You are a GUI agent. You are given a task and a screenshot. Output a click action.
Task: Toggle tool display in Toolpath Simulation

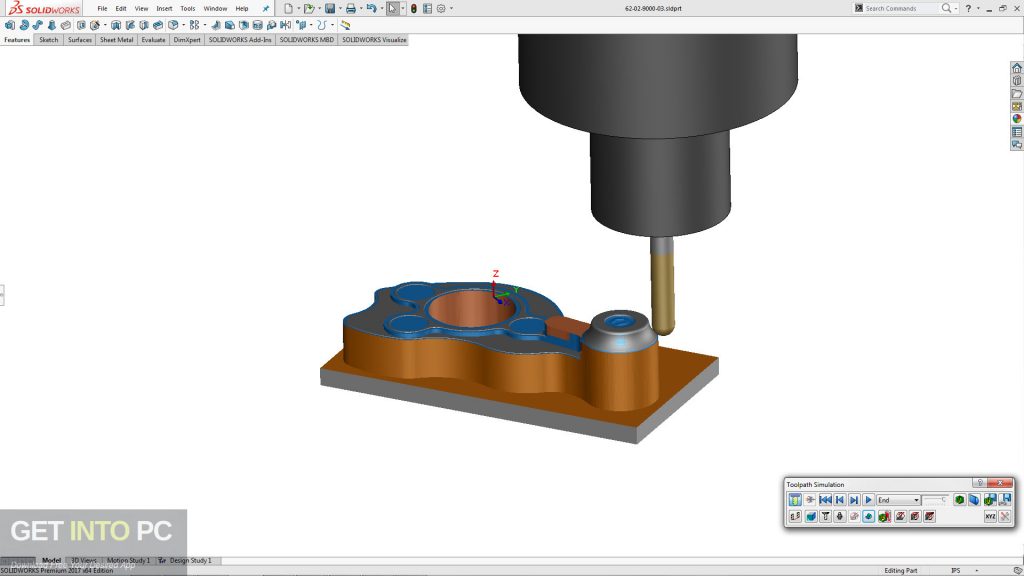(825, 516)
